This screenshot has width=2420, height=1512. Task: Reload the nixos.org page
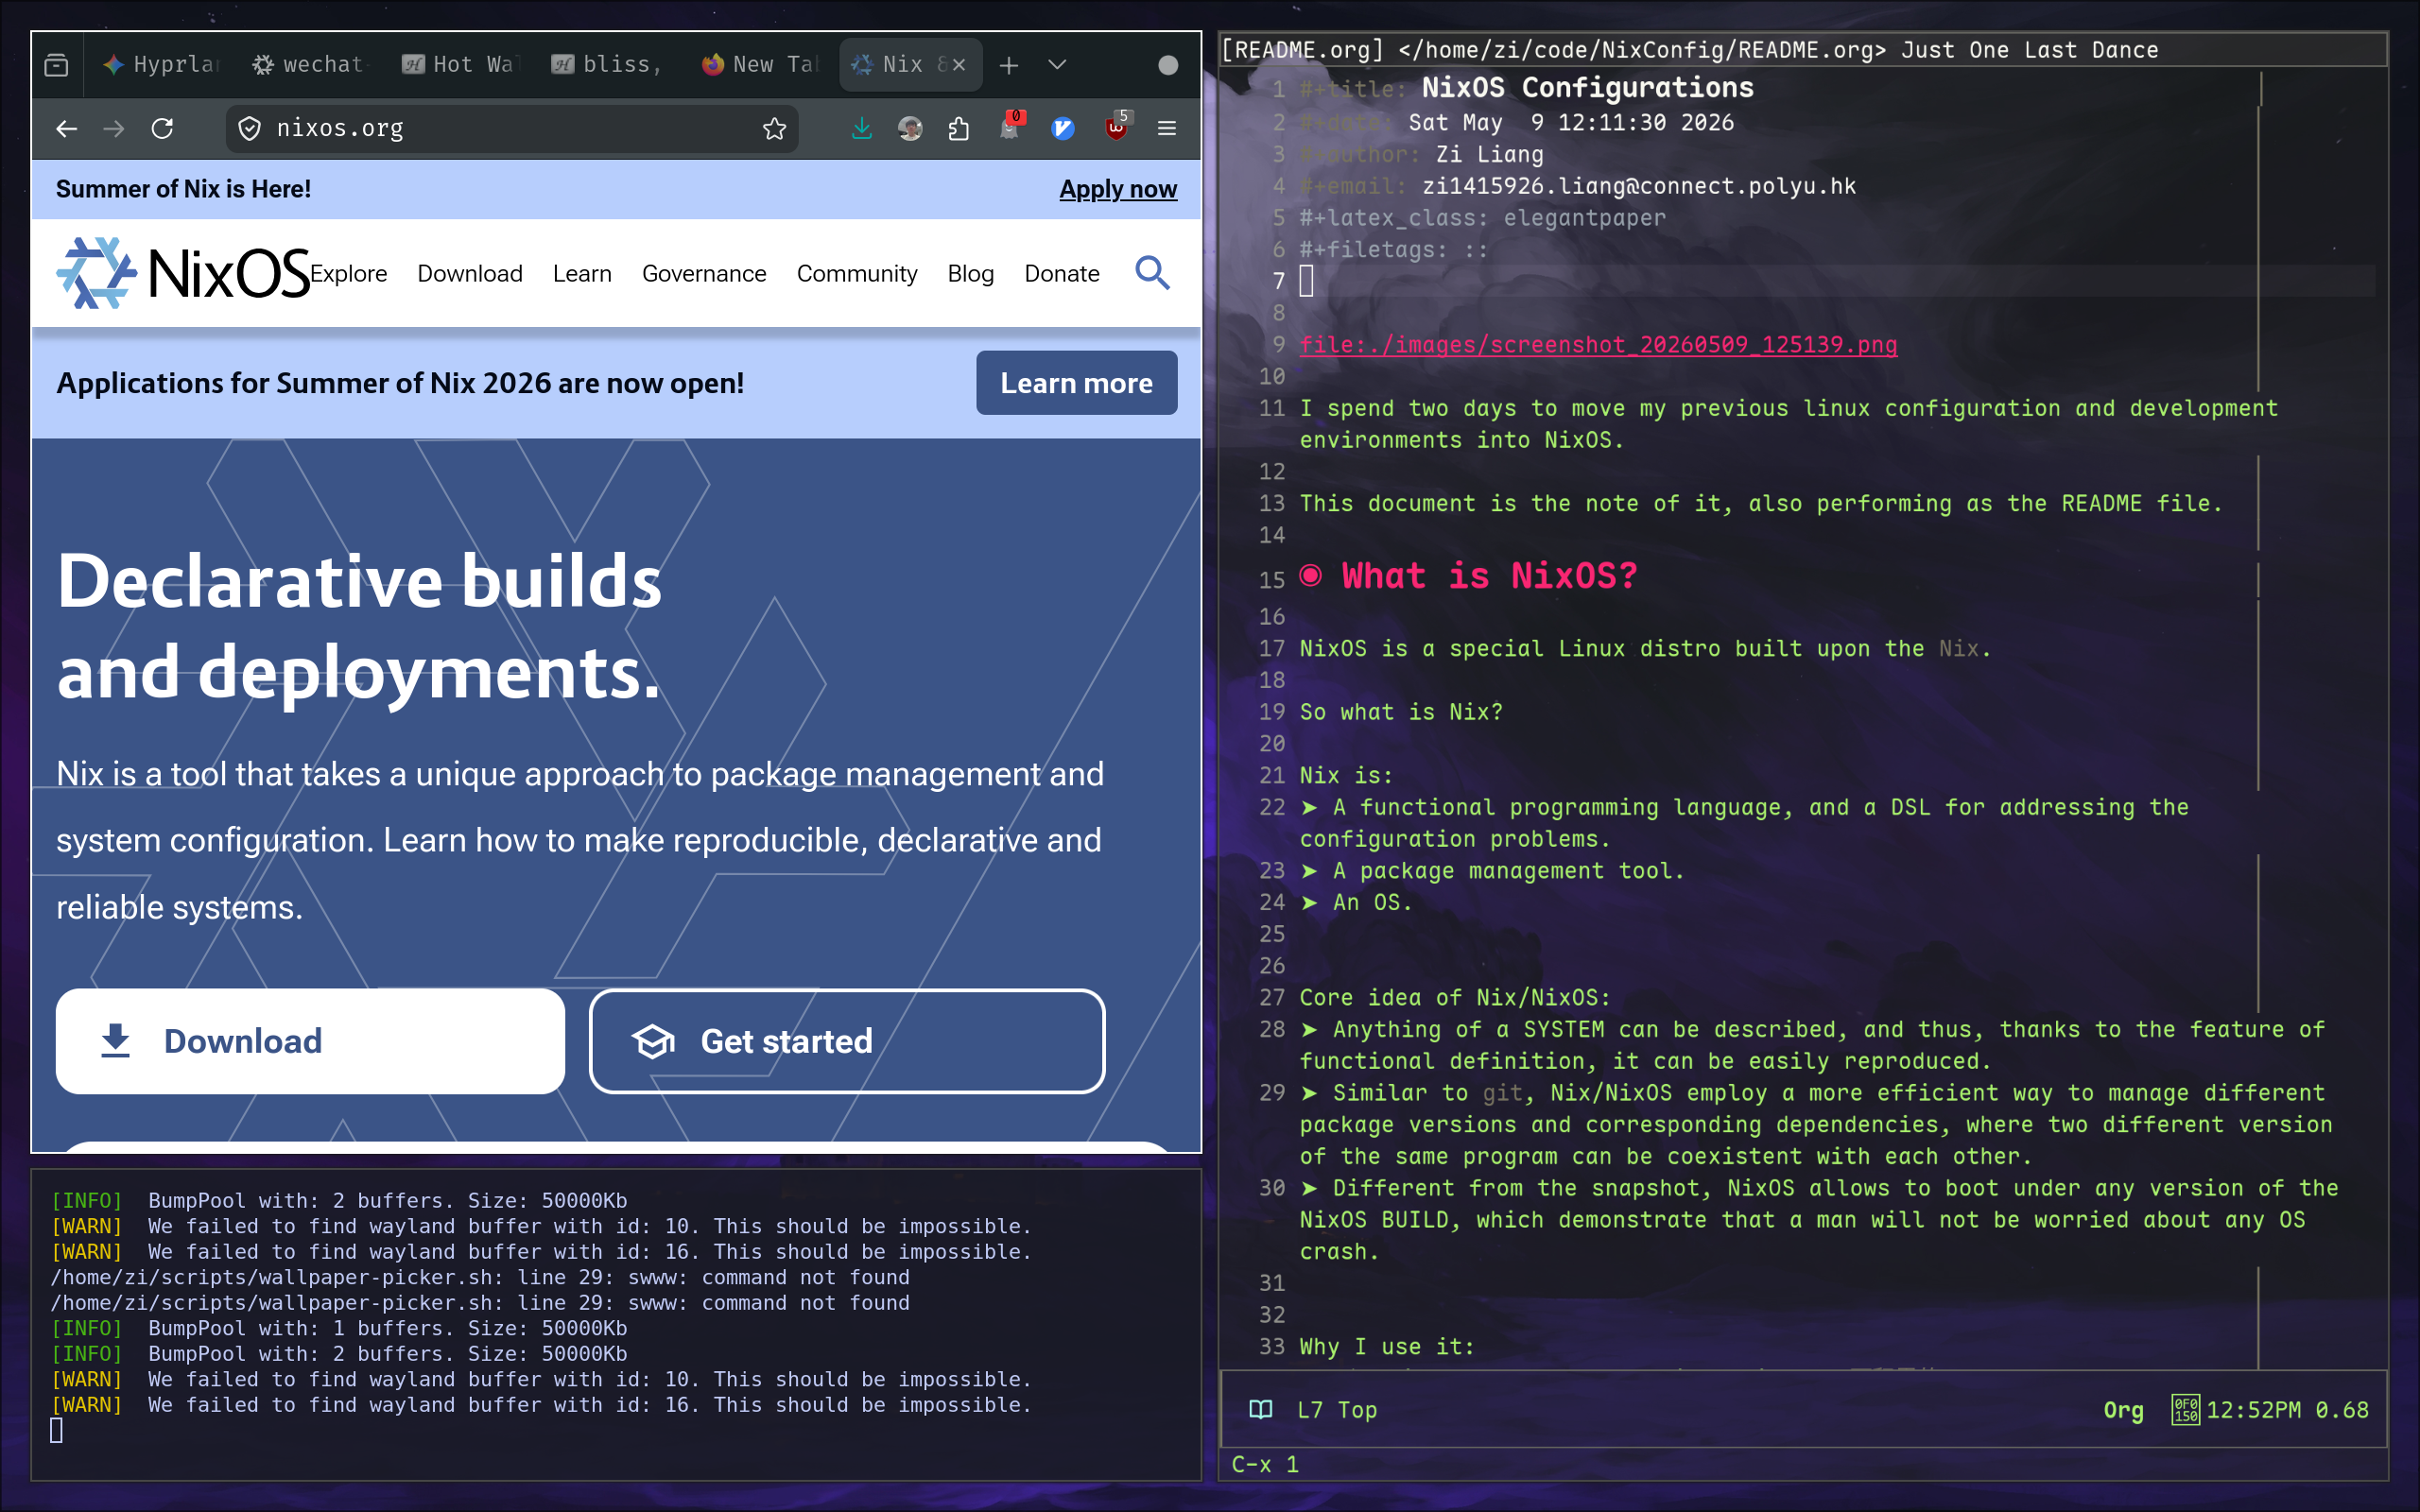pos(162,128)
